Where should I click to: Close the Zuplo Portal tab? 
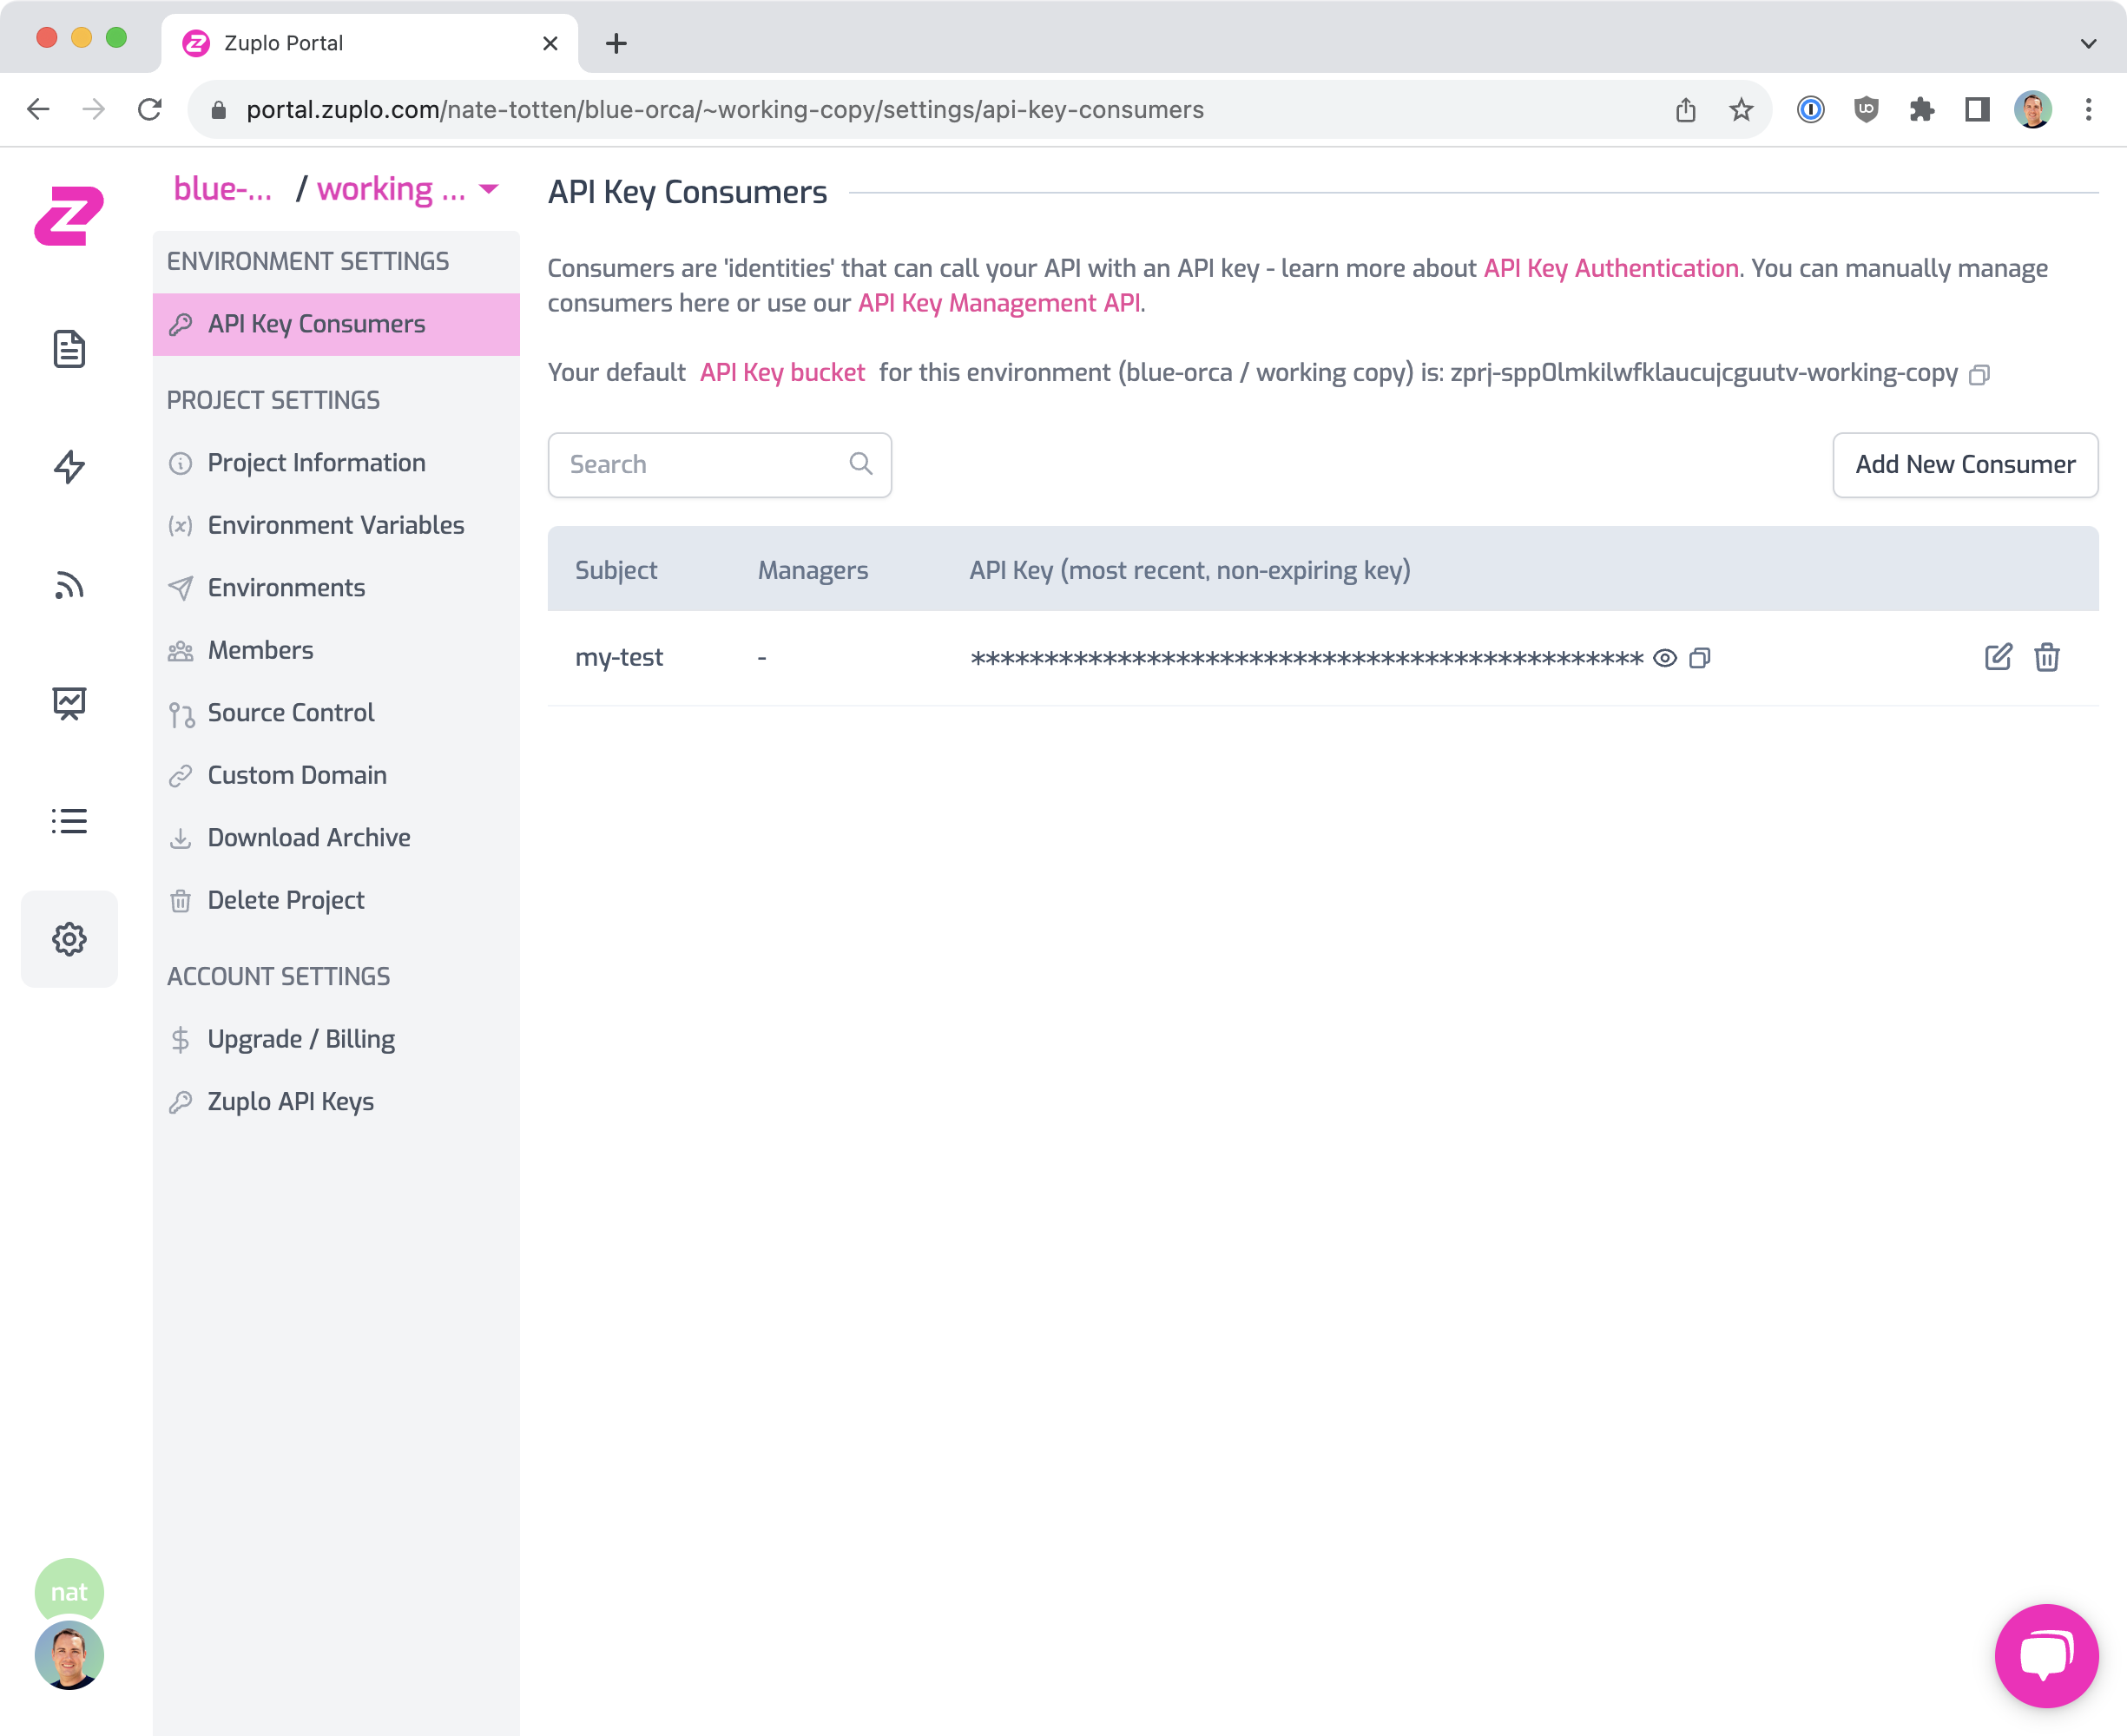(550, 43)
